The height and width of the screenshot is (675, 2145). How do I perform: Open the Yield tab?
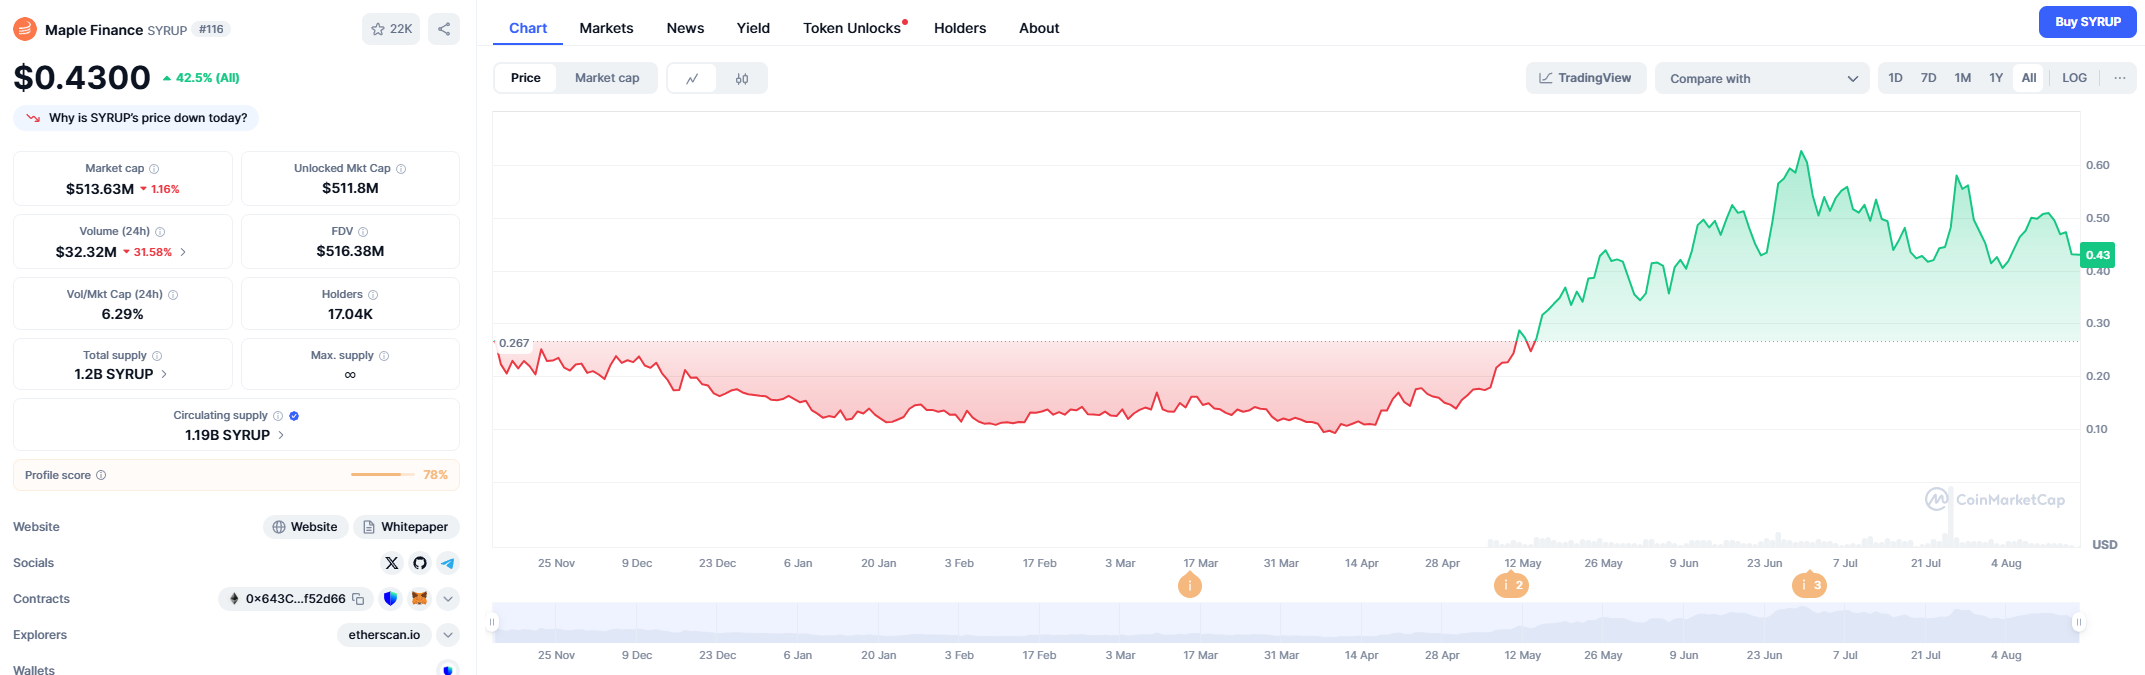point(753,28)
